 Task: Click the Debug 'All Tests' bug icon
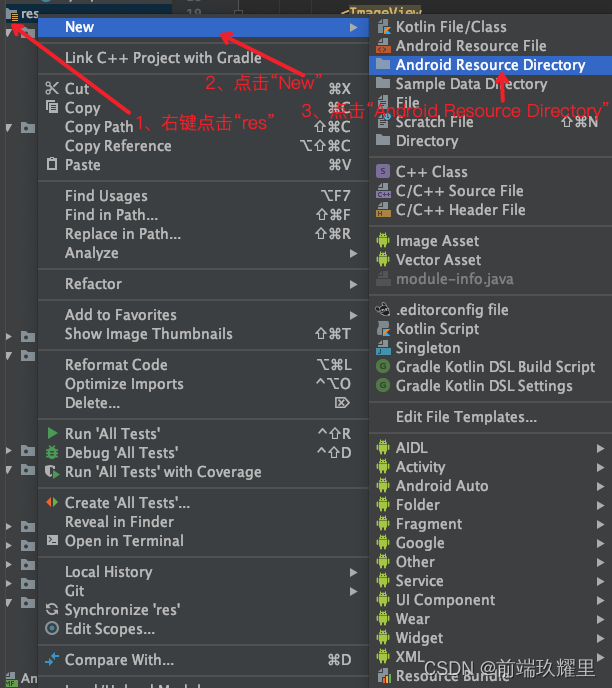(x=53, y=453)
